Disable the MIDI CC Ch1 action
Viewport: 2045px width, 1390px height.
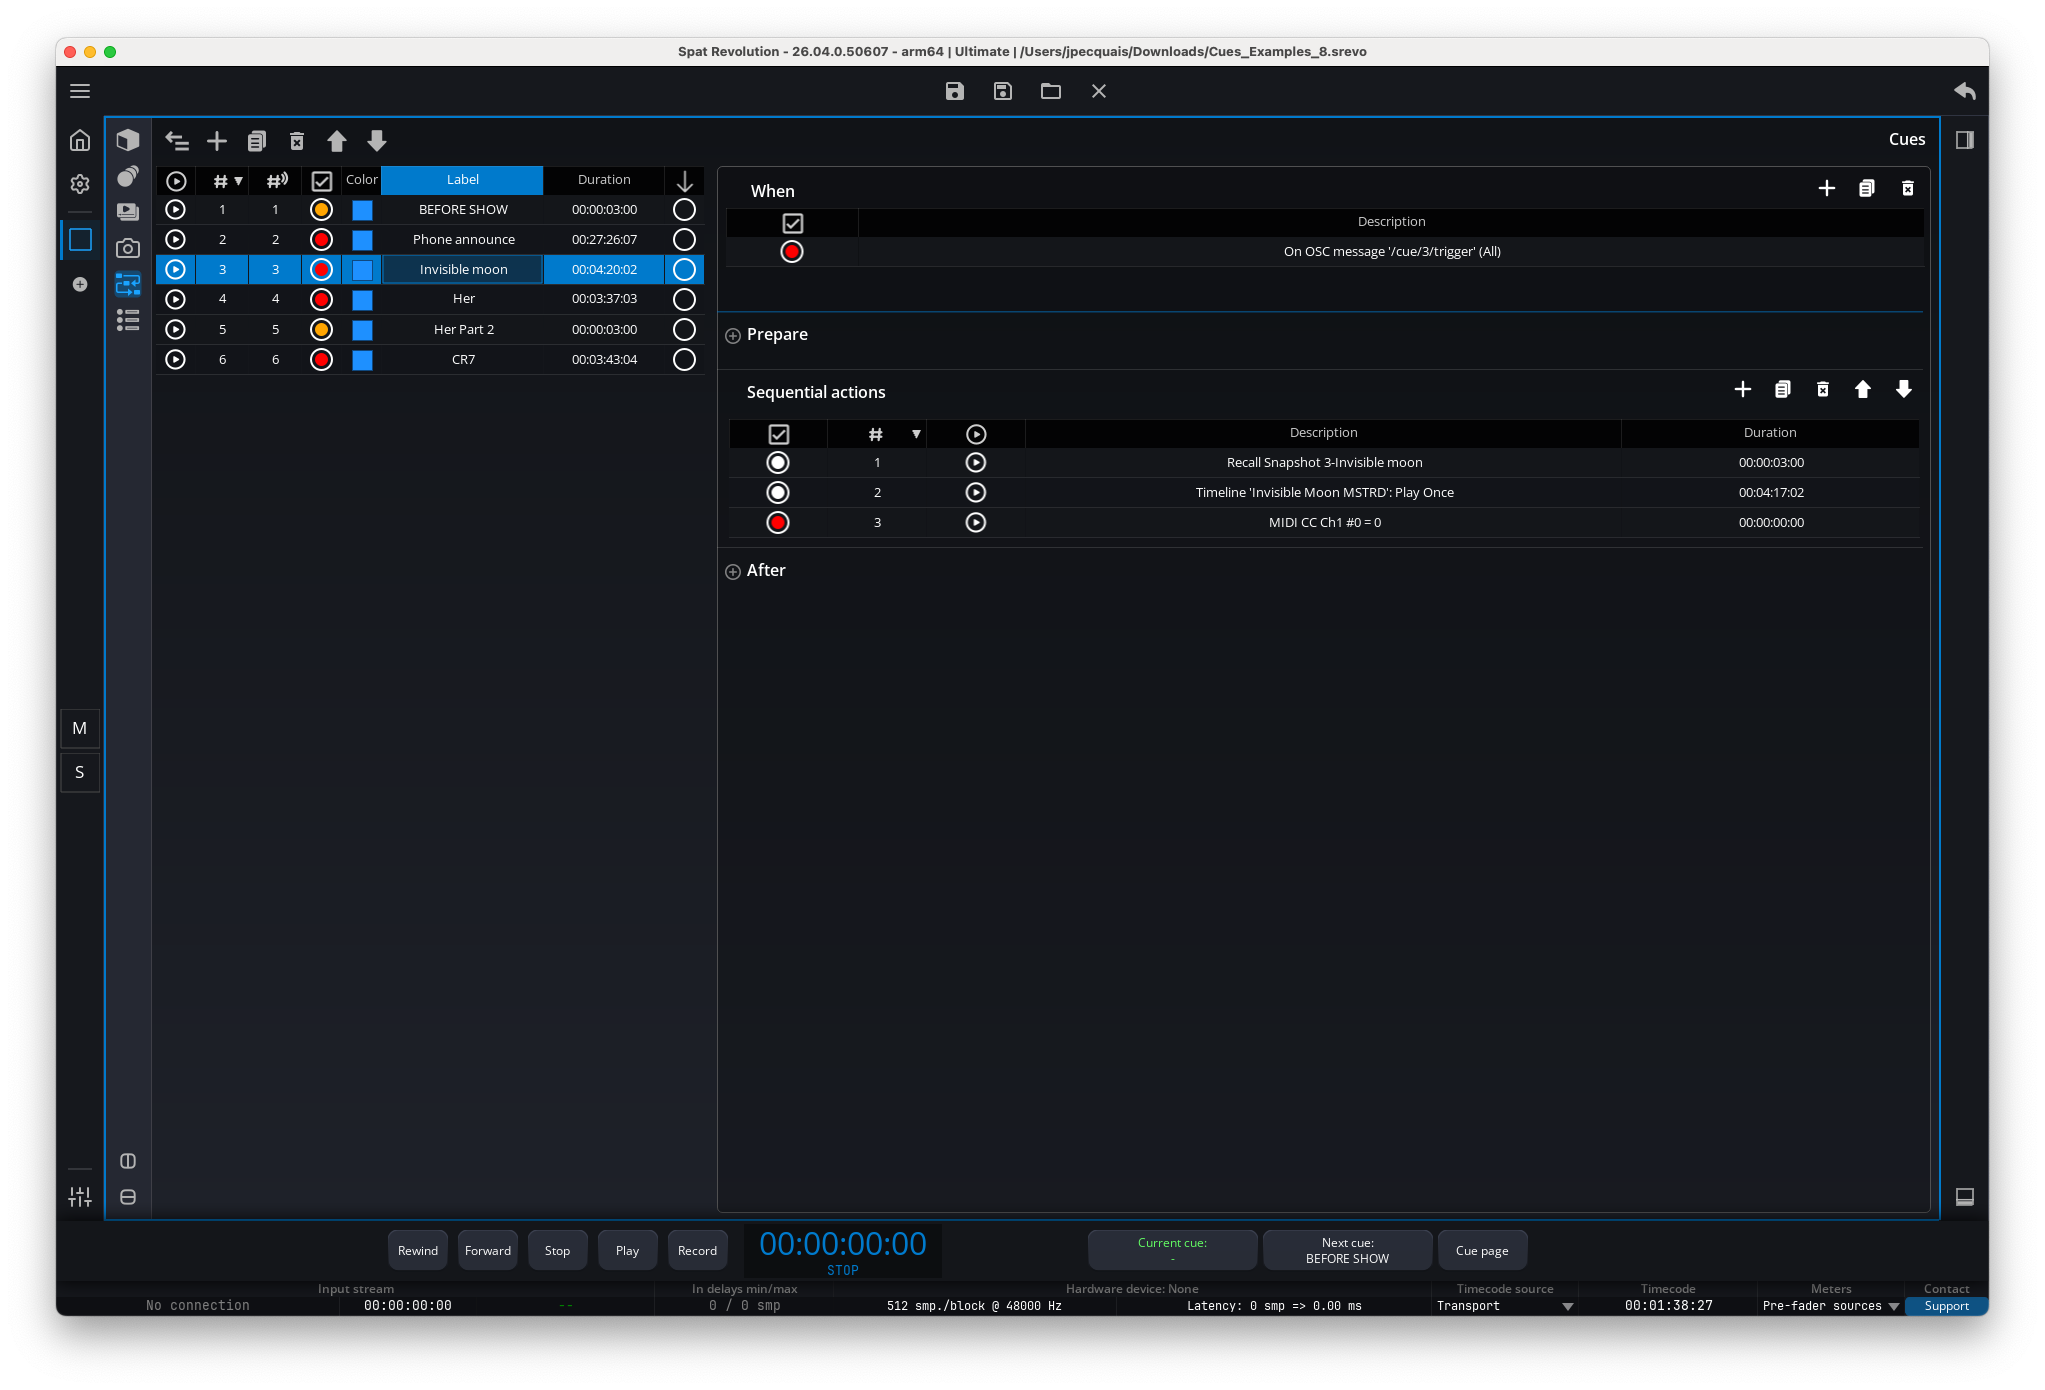[x=778, y=523]
